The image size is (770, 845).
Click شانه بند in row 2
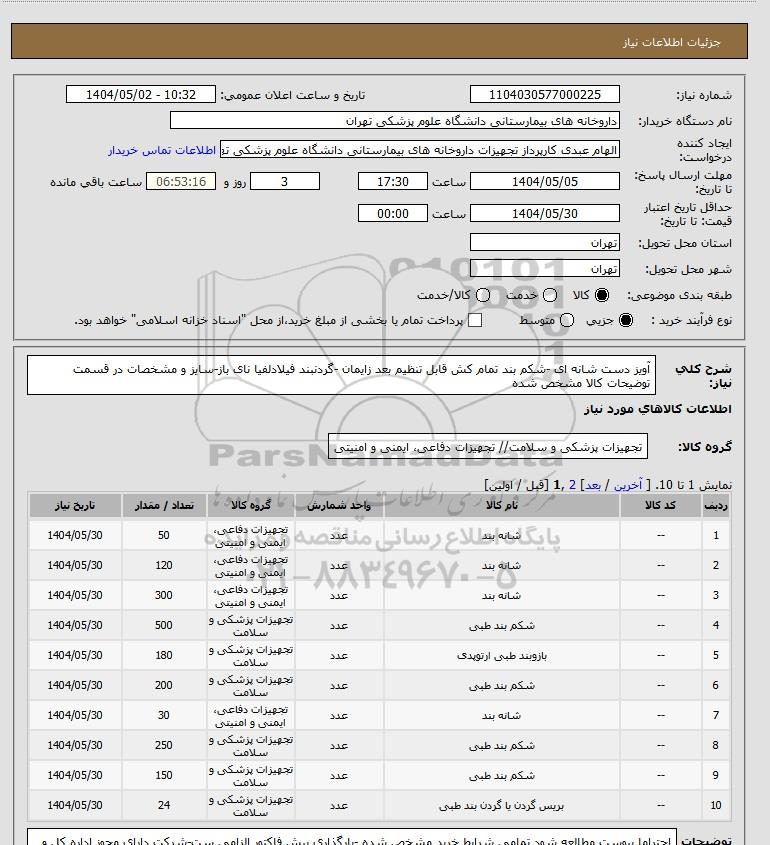[501, 566]
